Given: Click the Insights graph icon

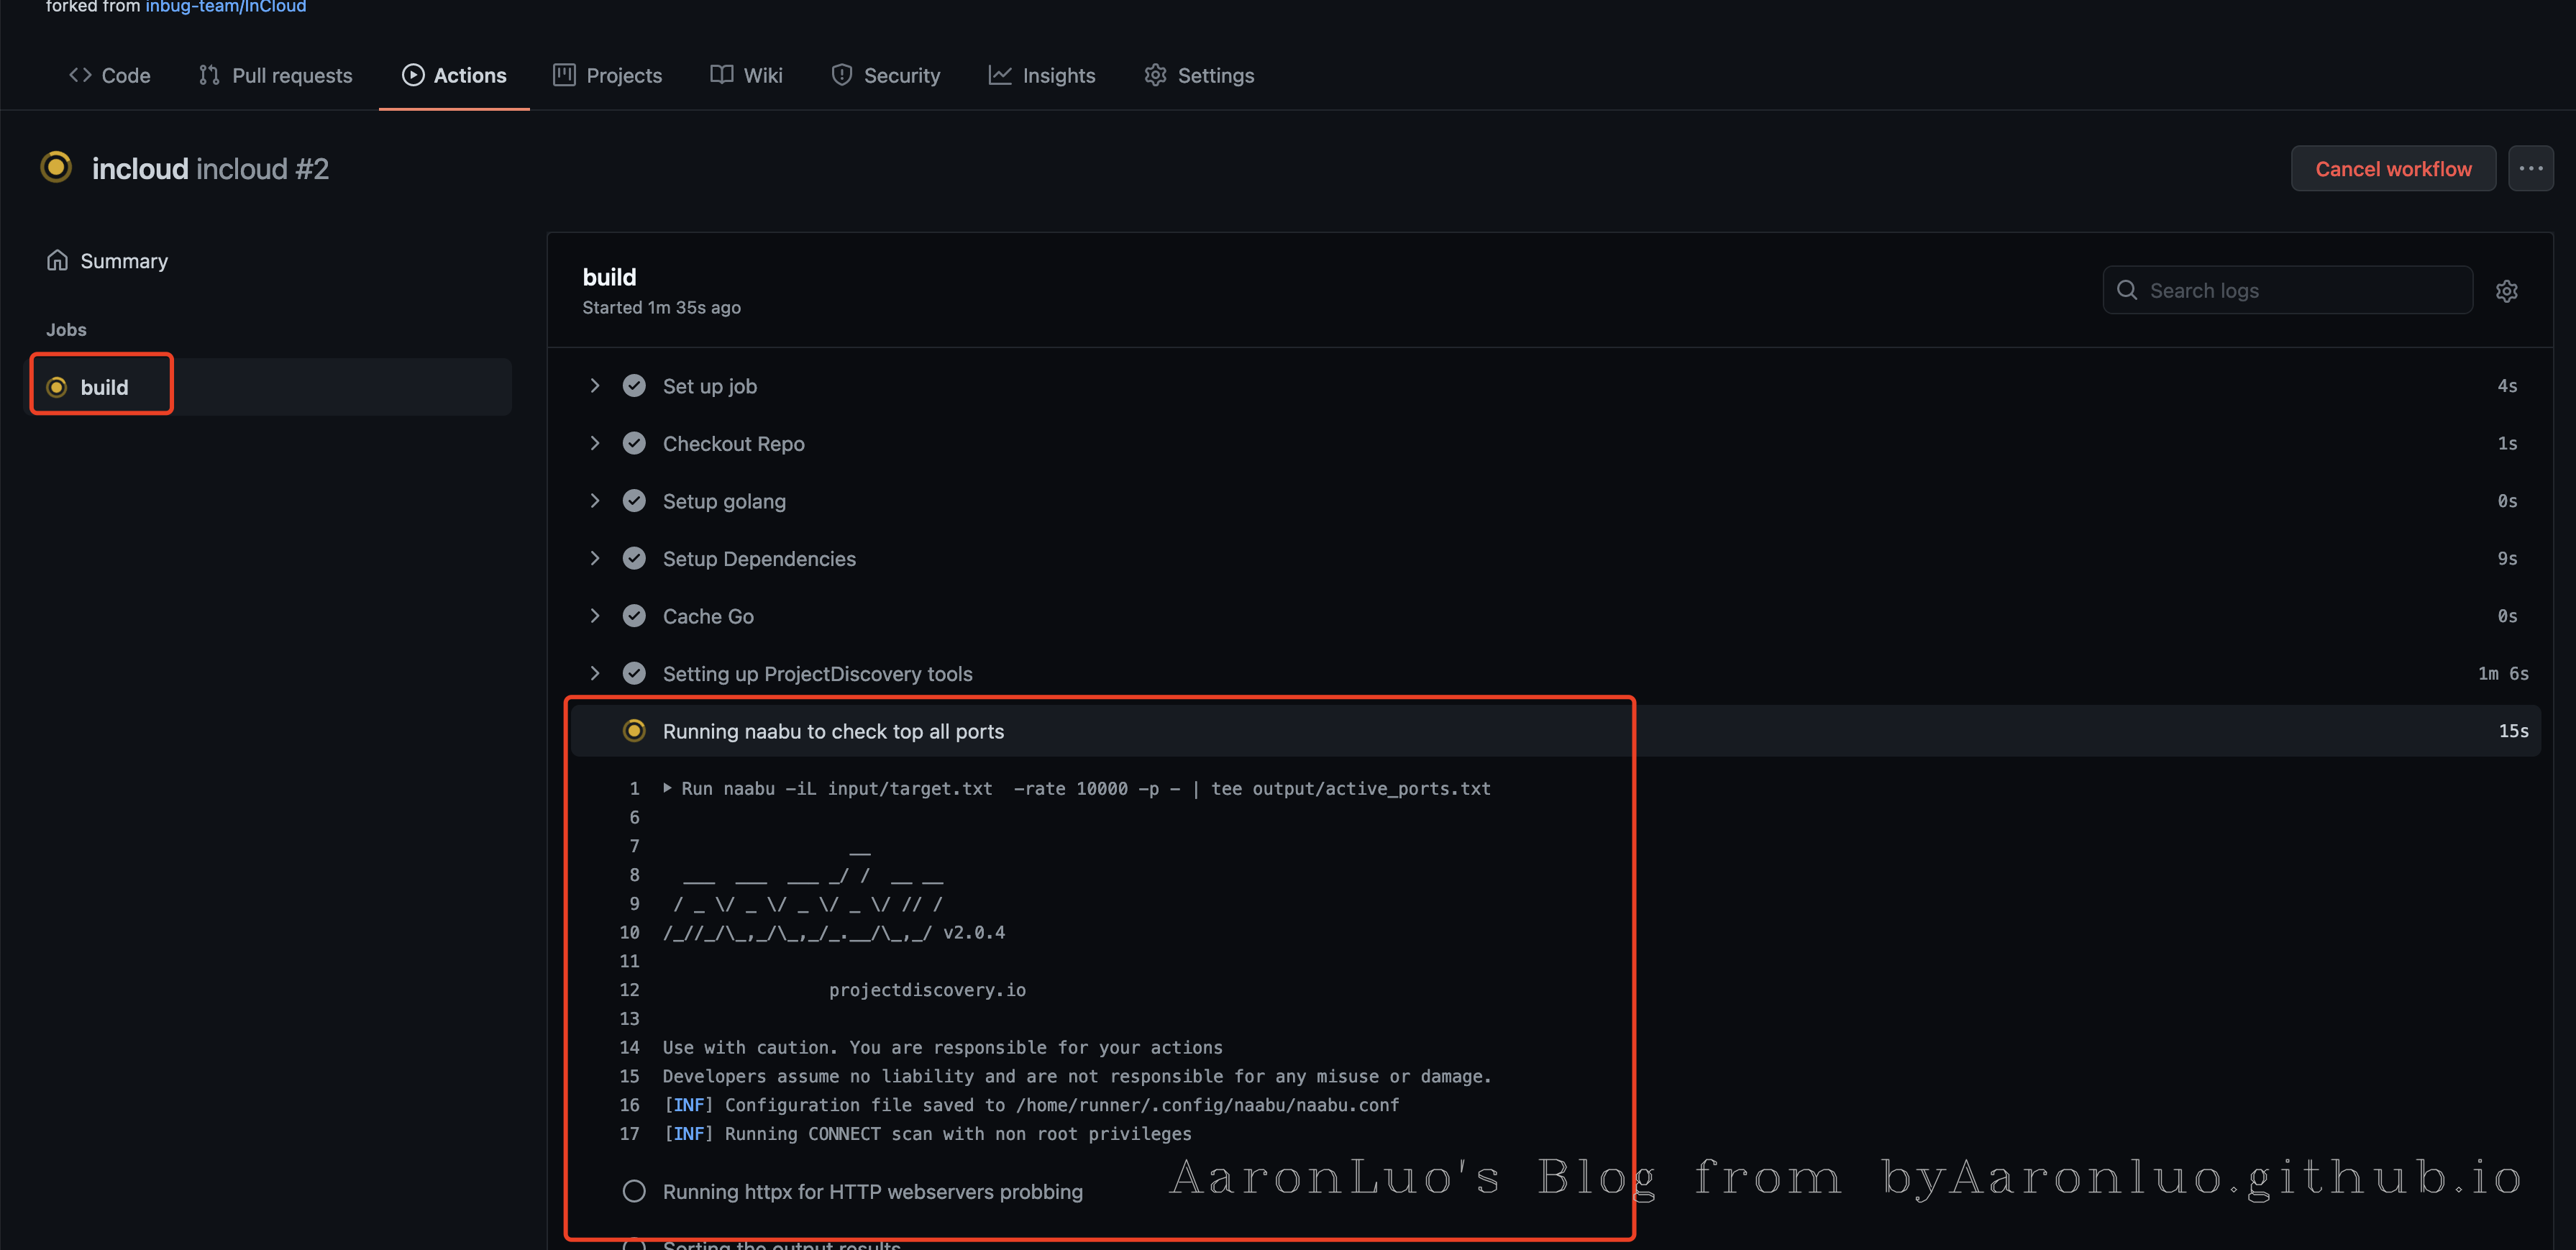Looking at the screenshot, I should point(999,75).
